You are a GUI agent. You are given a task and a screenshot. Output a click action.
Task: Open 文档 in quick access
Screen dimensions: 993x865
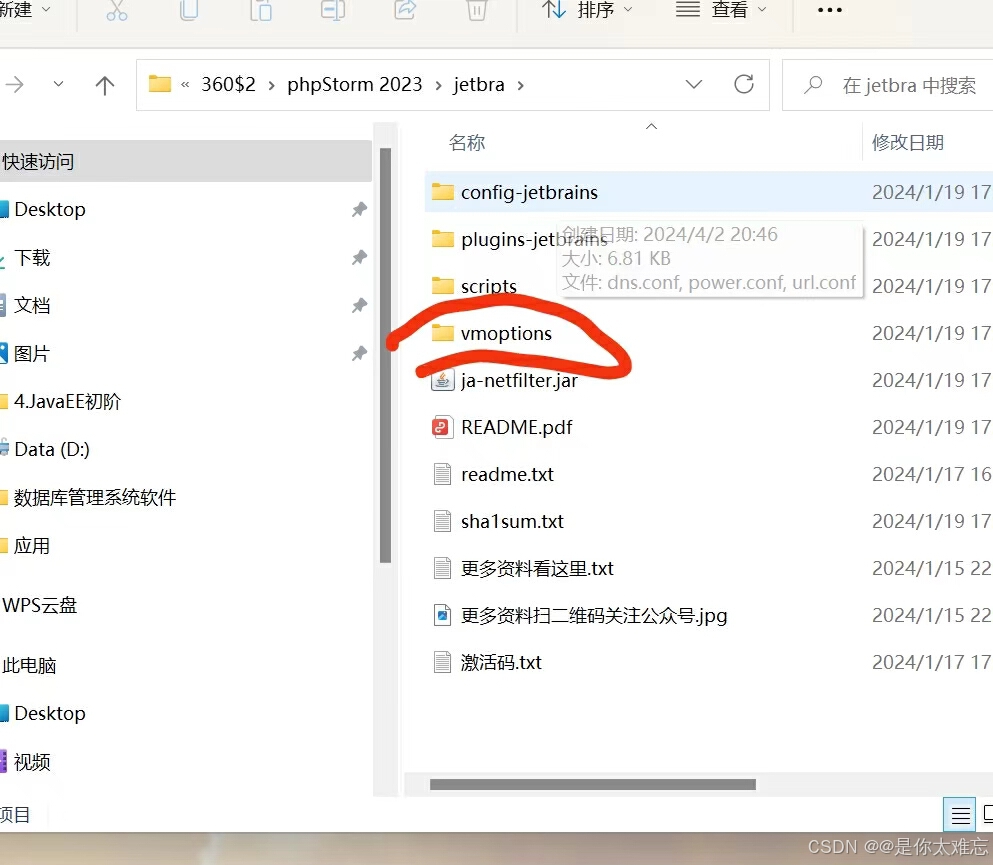click(x=32, y=305)
